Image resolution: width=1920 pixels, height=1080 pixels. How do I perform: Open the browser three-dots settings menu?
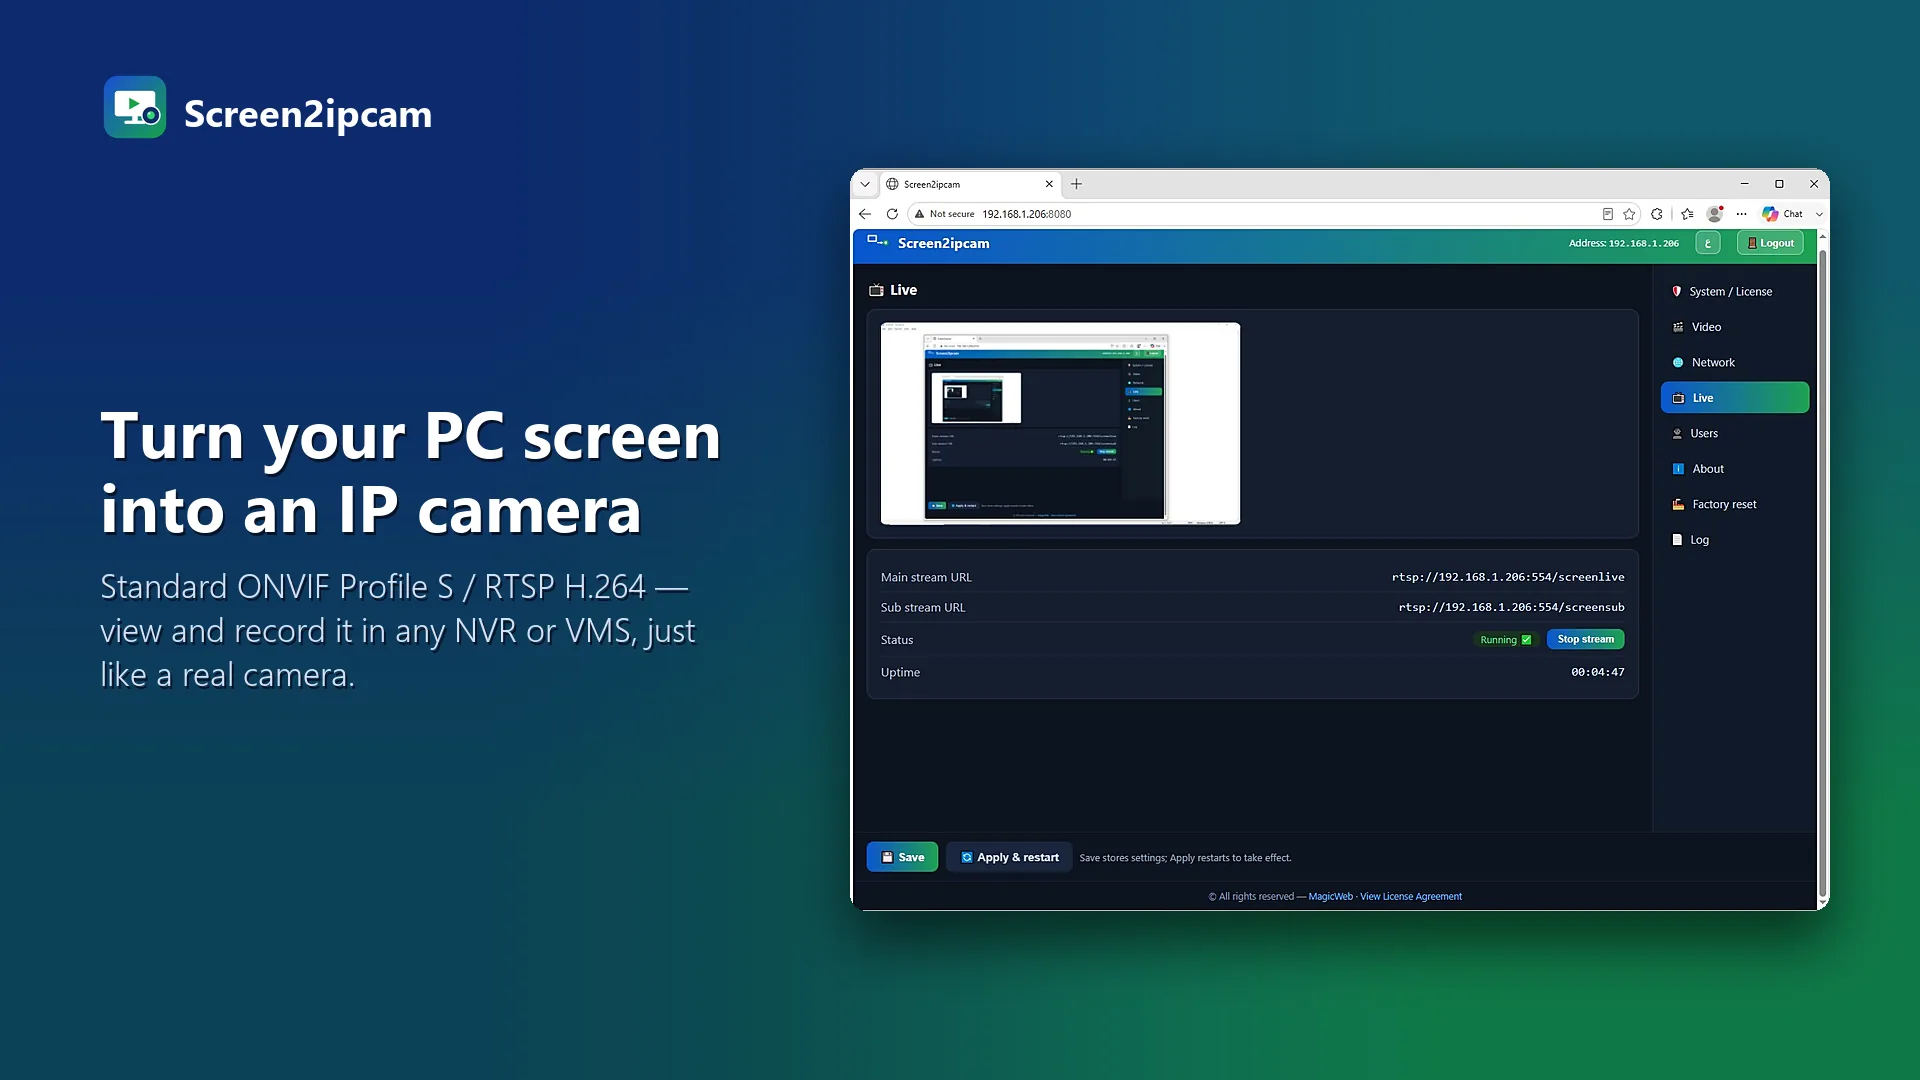click(1742, 214)
